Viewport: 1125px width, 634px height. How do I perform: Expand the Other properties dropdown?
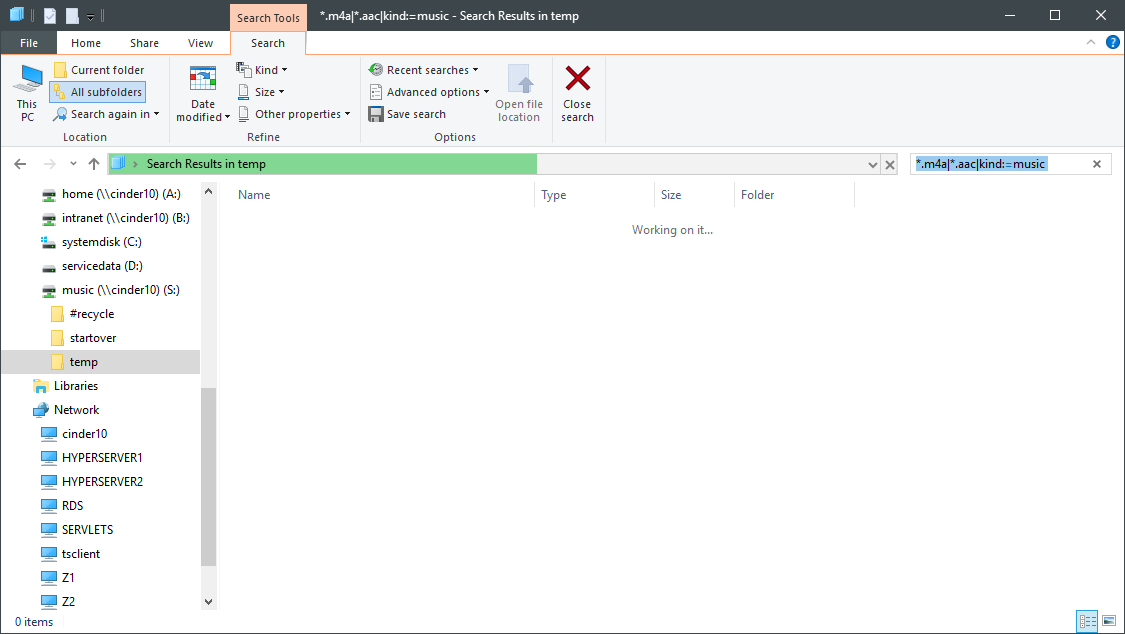[294, 113]
